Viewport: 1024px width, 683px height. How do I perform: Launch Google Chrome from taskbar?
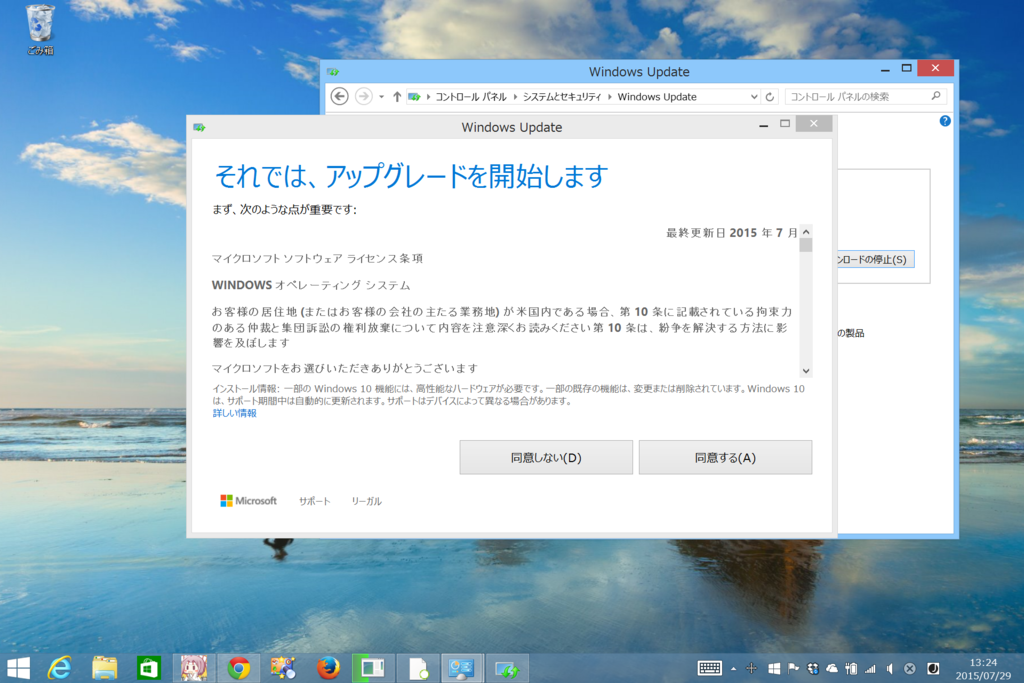coord(238,668)
